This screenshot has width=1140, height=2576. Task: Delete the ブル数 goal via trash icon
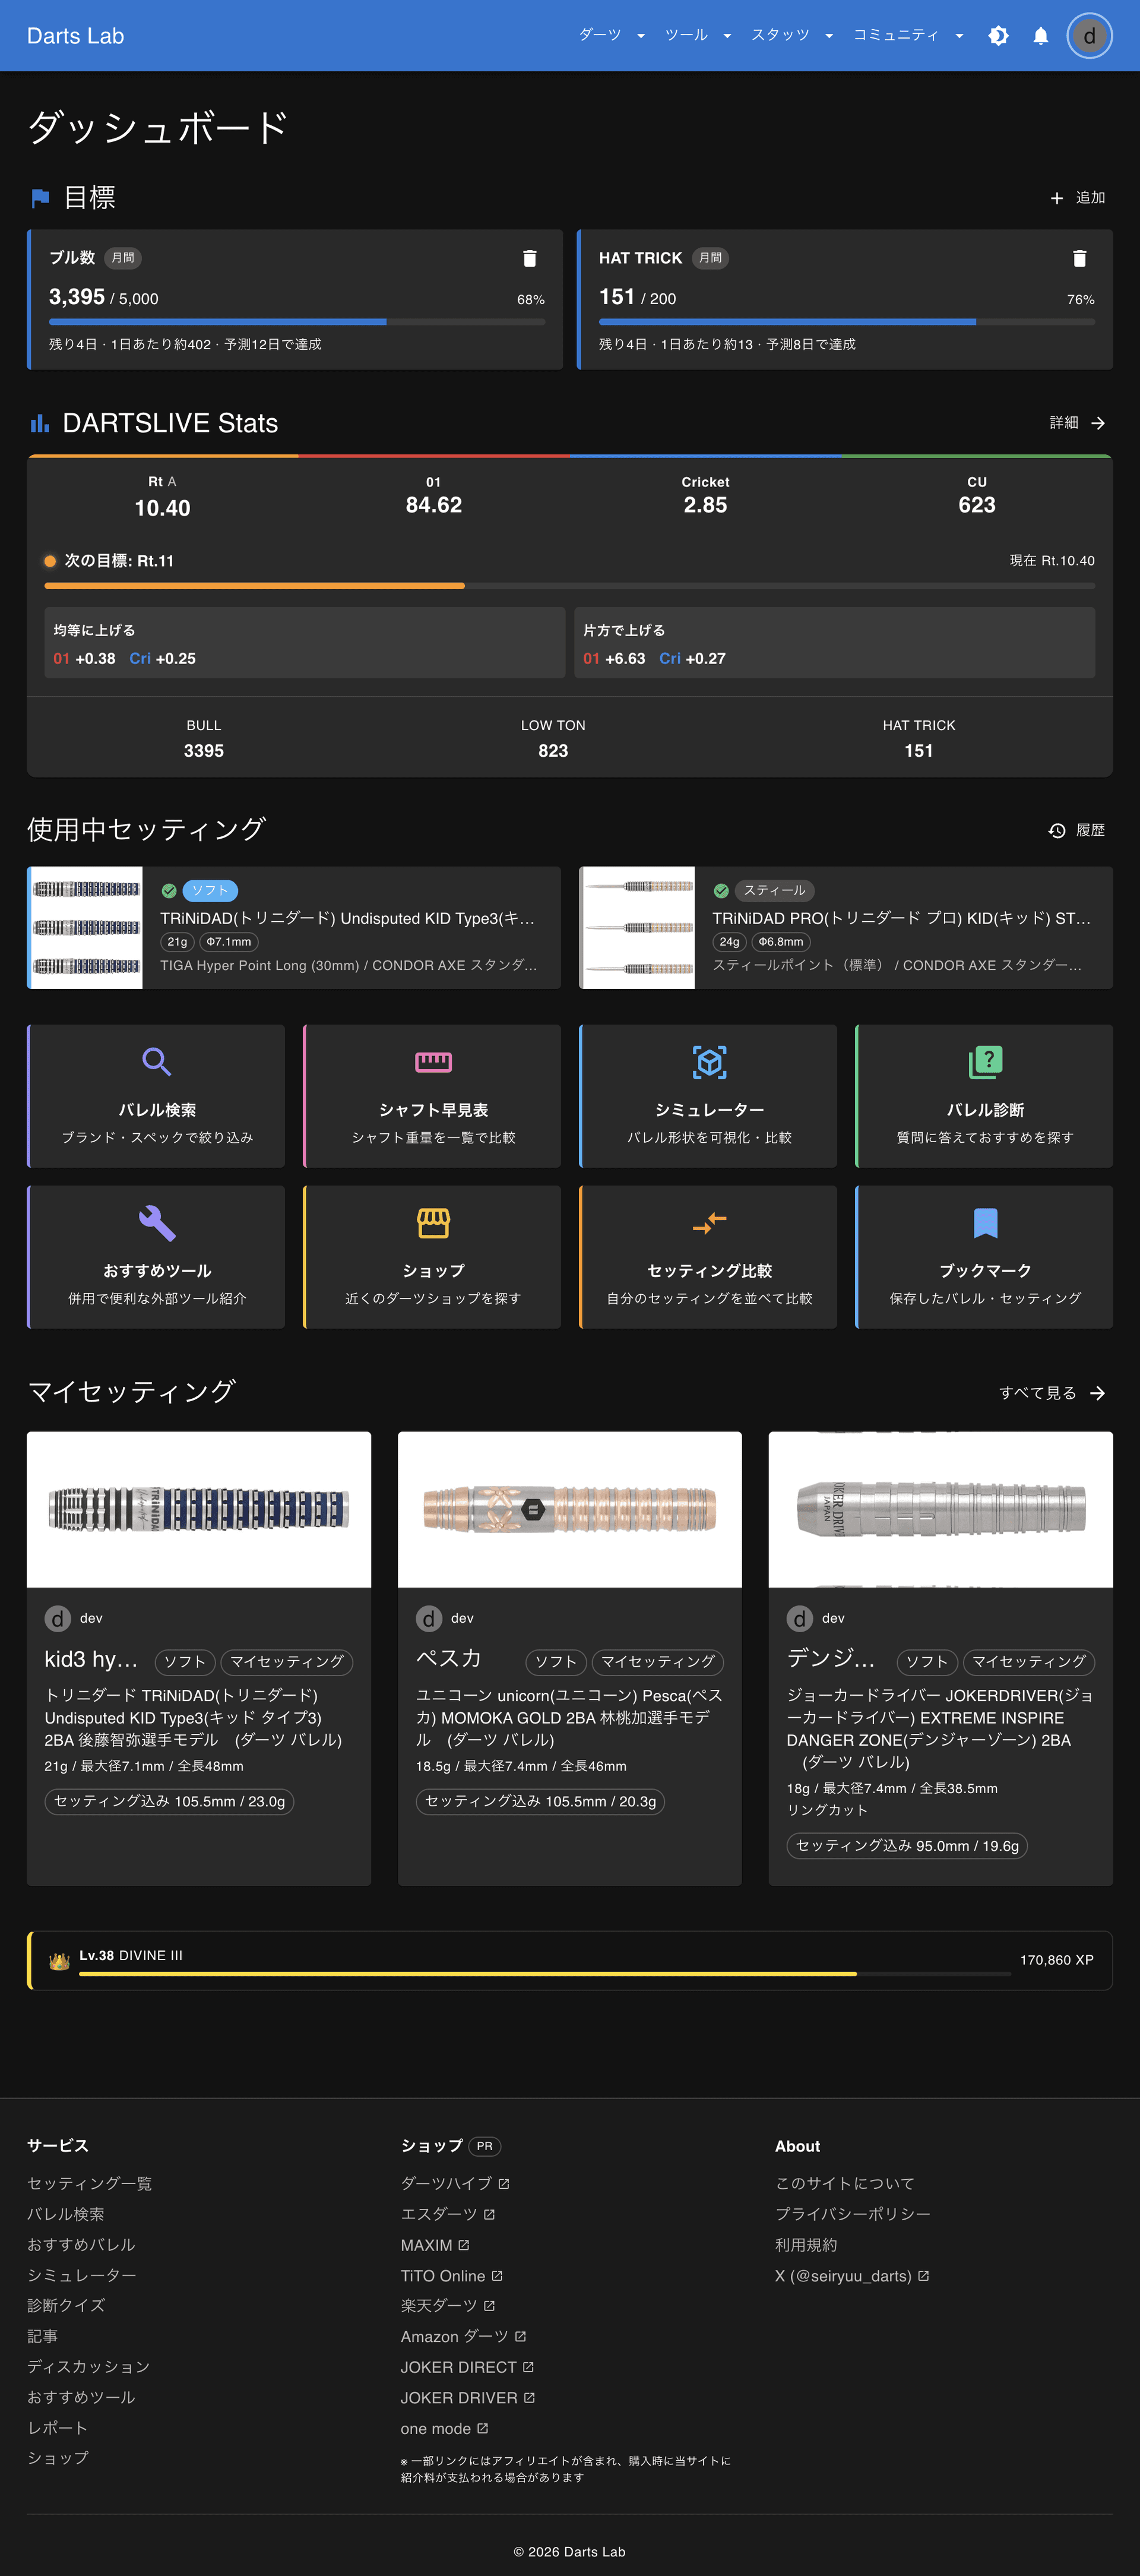pyautogui.click(x=529, y=257)
